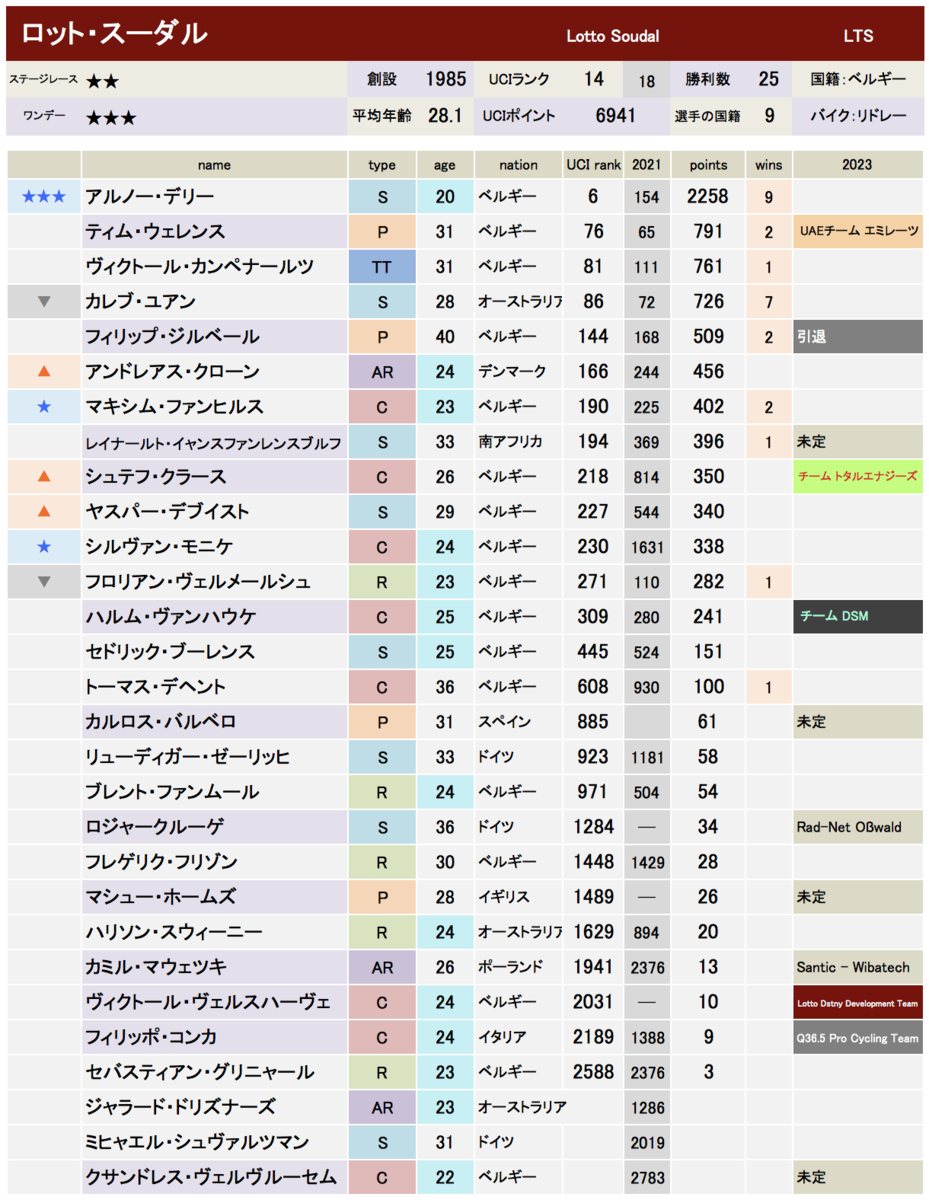The width and height of the screenshot is (929, 1200).
Task: Select rider name クサンドレス・ヴェルヴルーセム
Action: pos(210,1177)
